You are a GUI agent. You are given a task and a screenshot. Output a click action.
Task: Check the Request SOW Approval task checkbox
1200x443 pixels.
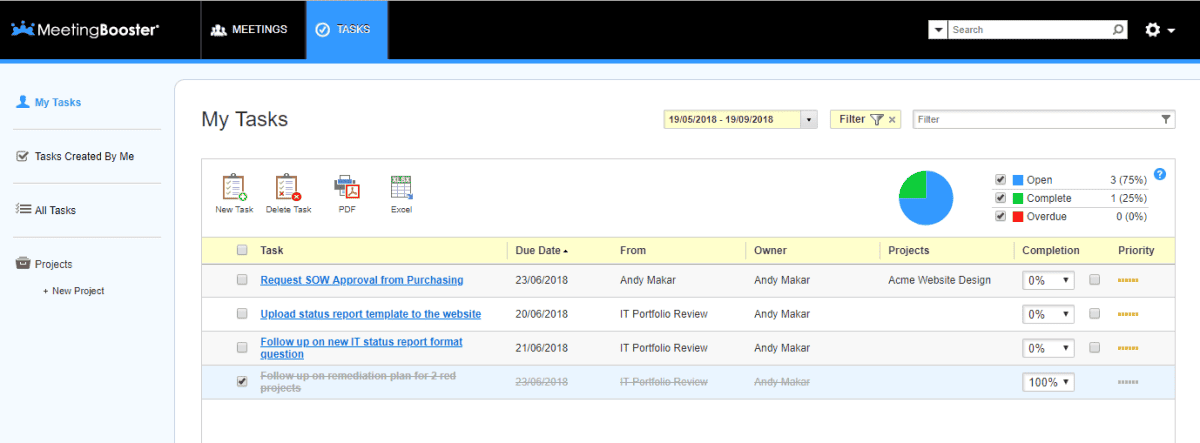(x=242, y=280)
